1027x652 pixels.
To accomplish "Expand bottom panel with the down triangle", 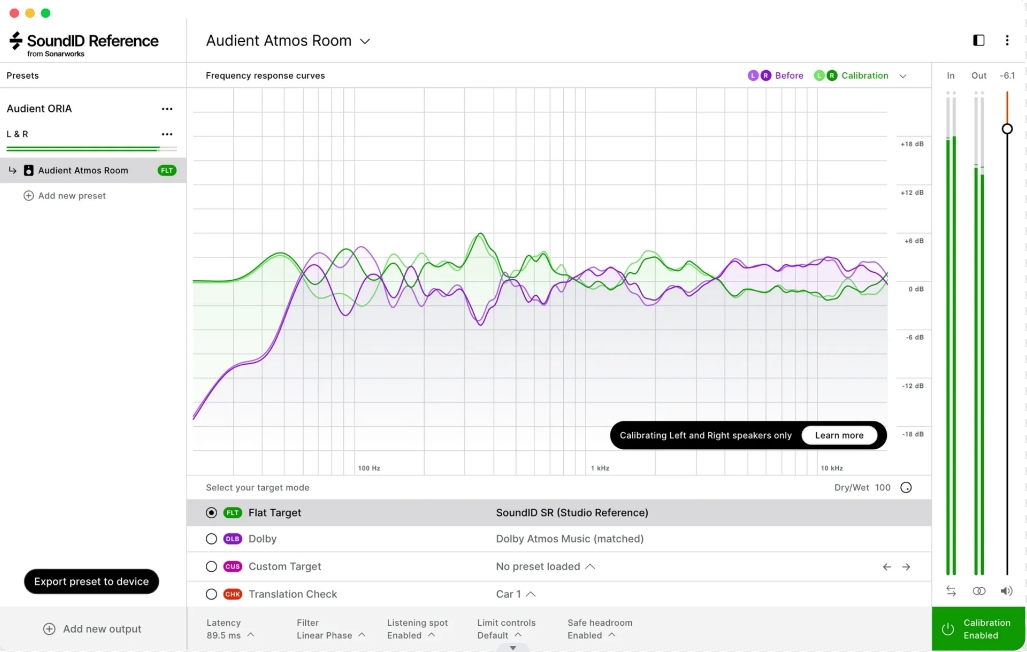I will point(513,648).
